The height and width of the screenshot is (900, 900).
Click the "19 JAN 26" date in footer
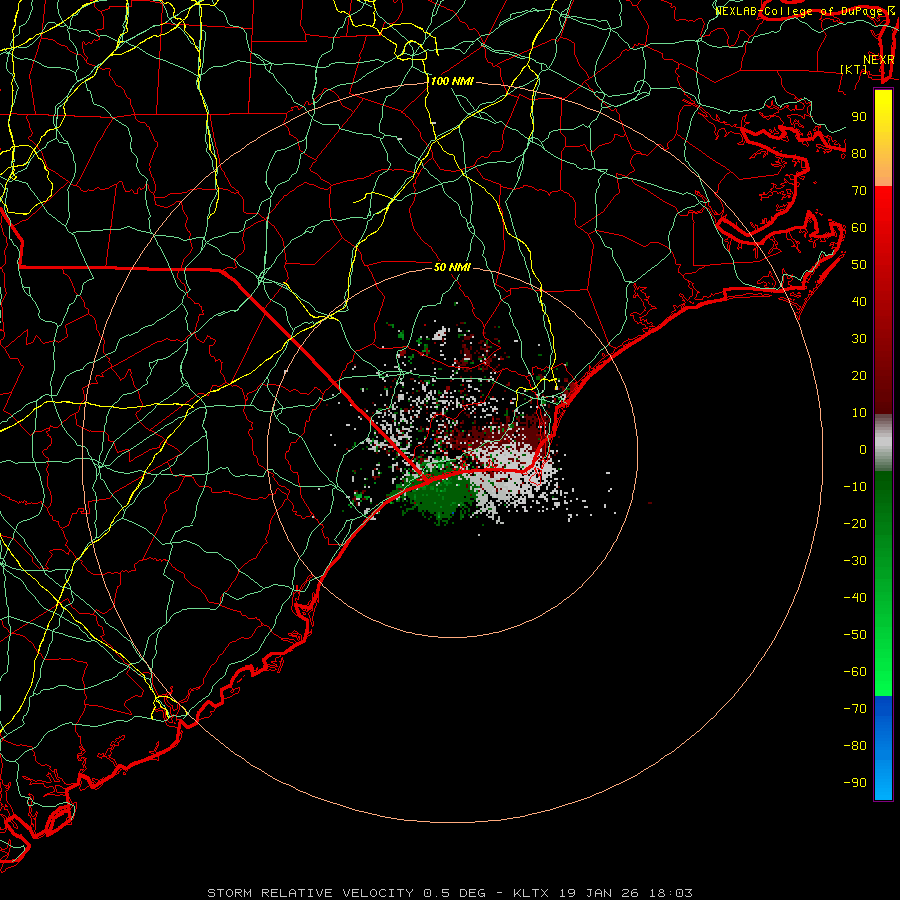point(600,893)
